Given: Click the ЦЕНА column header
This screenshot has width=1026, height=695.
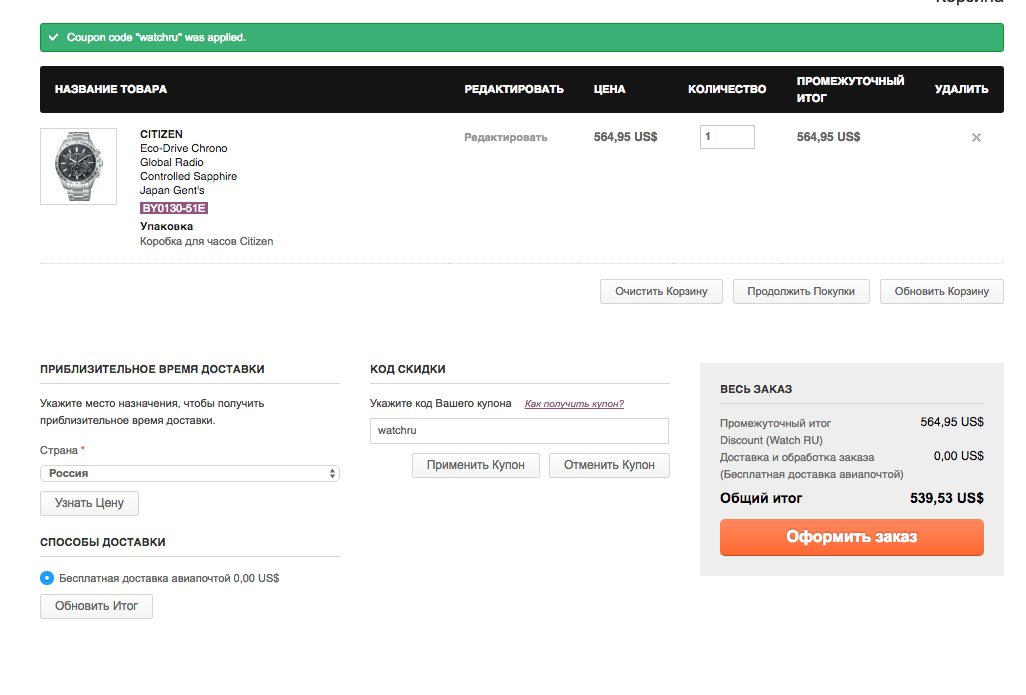Looking at the screenshot, I should pyautogui.click(x=609, y=89).
